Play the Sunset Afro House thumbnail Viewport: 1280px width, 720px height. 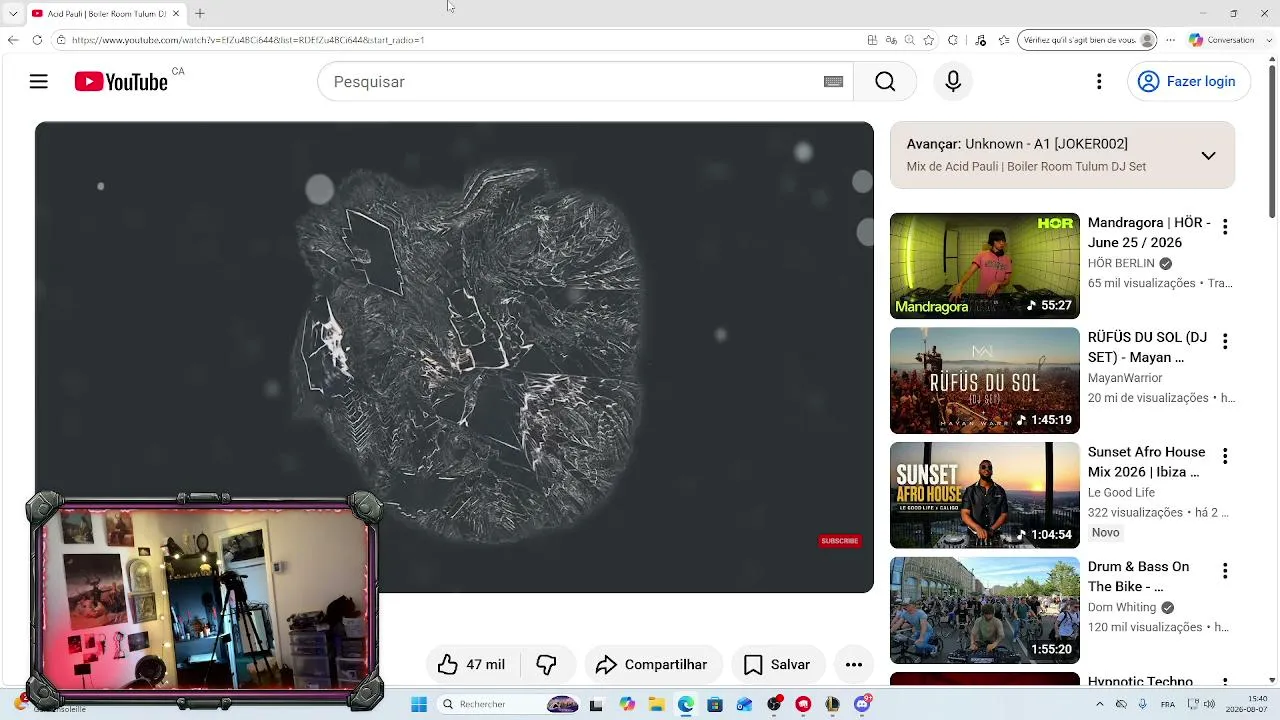coord(985,495)
